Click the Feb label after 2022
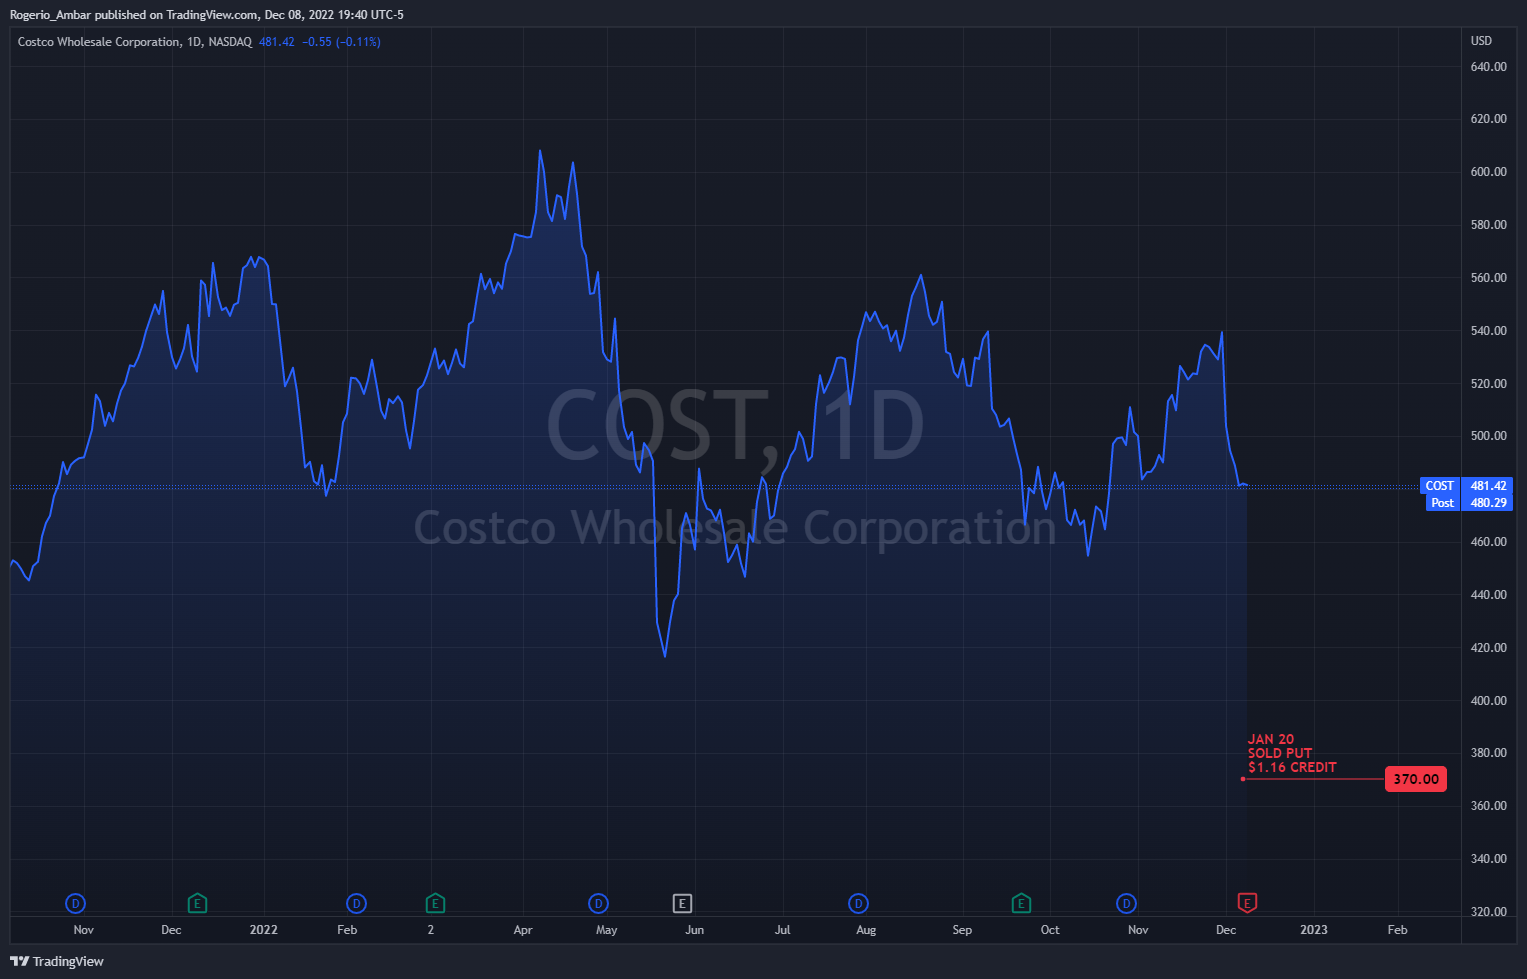Viewport: 1527px width, 979px height. tap(347, 930)
